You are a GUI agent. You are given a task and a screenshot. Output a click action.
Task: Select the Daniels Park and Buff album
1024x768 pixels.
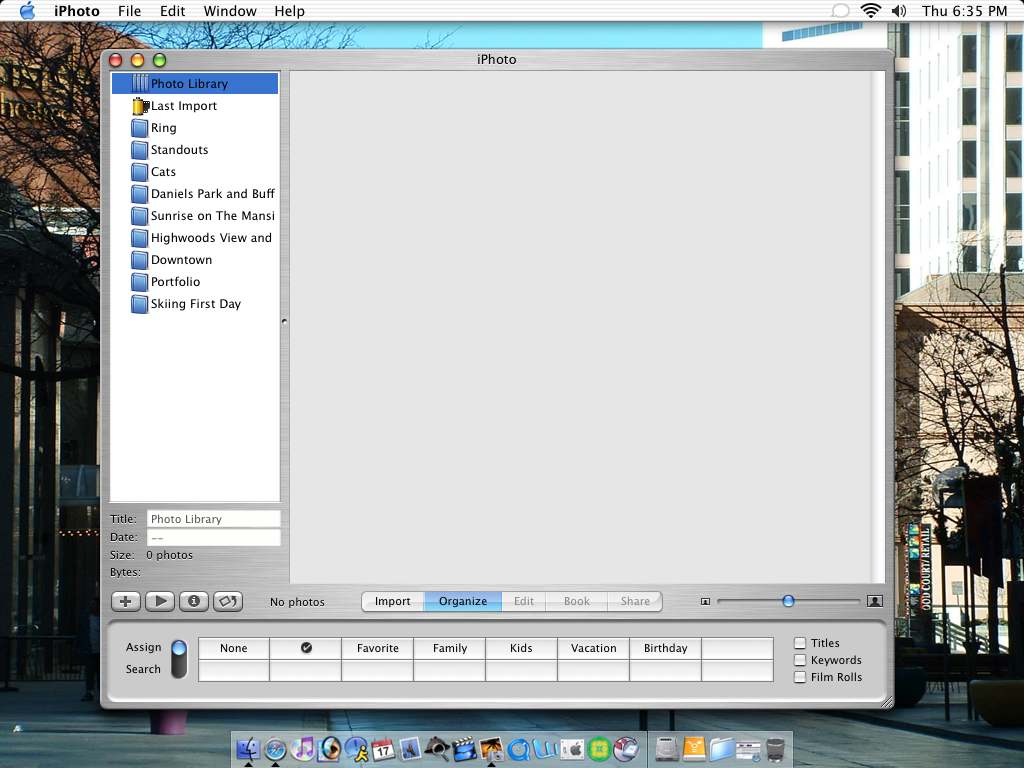195,194
